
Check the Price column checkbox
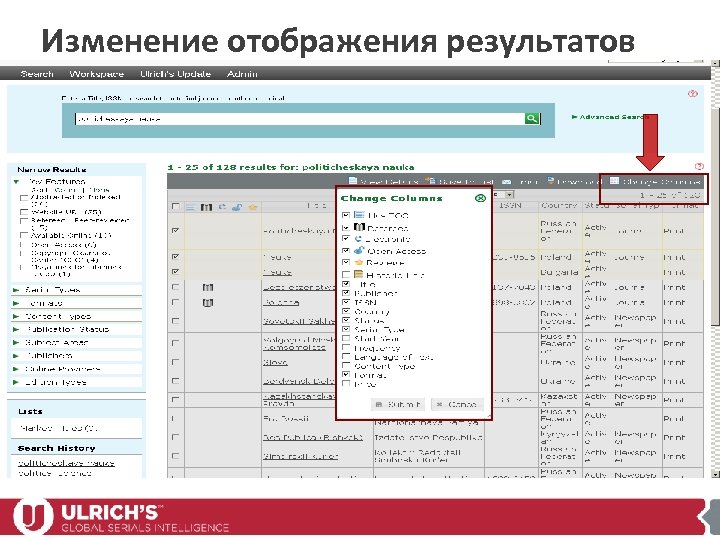pos(346,384)
